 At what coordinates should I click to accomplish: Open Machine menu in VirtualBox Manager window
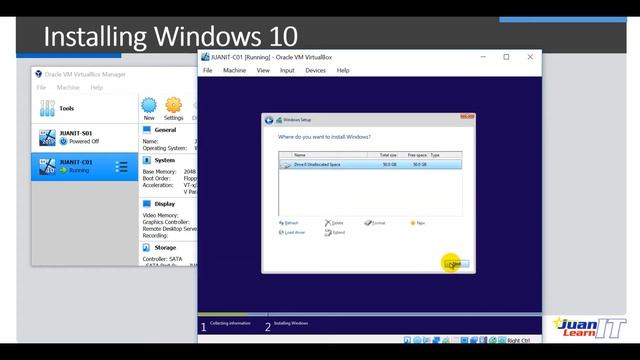[x=68, y=87]
